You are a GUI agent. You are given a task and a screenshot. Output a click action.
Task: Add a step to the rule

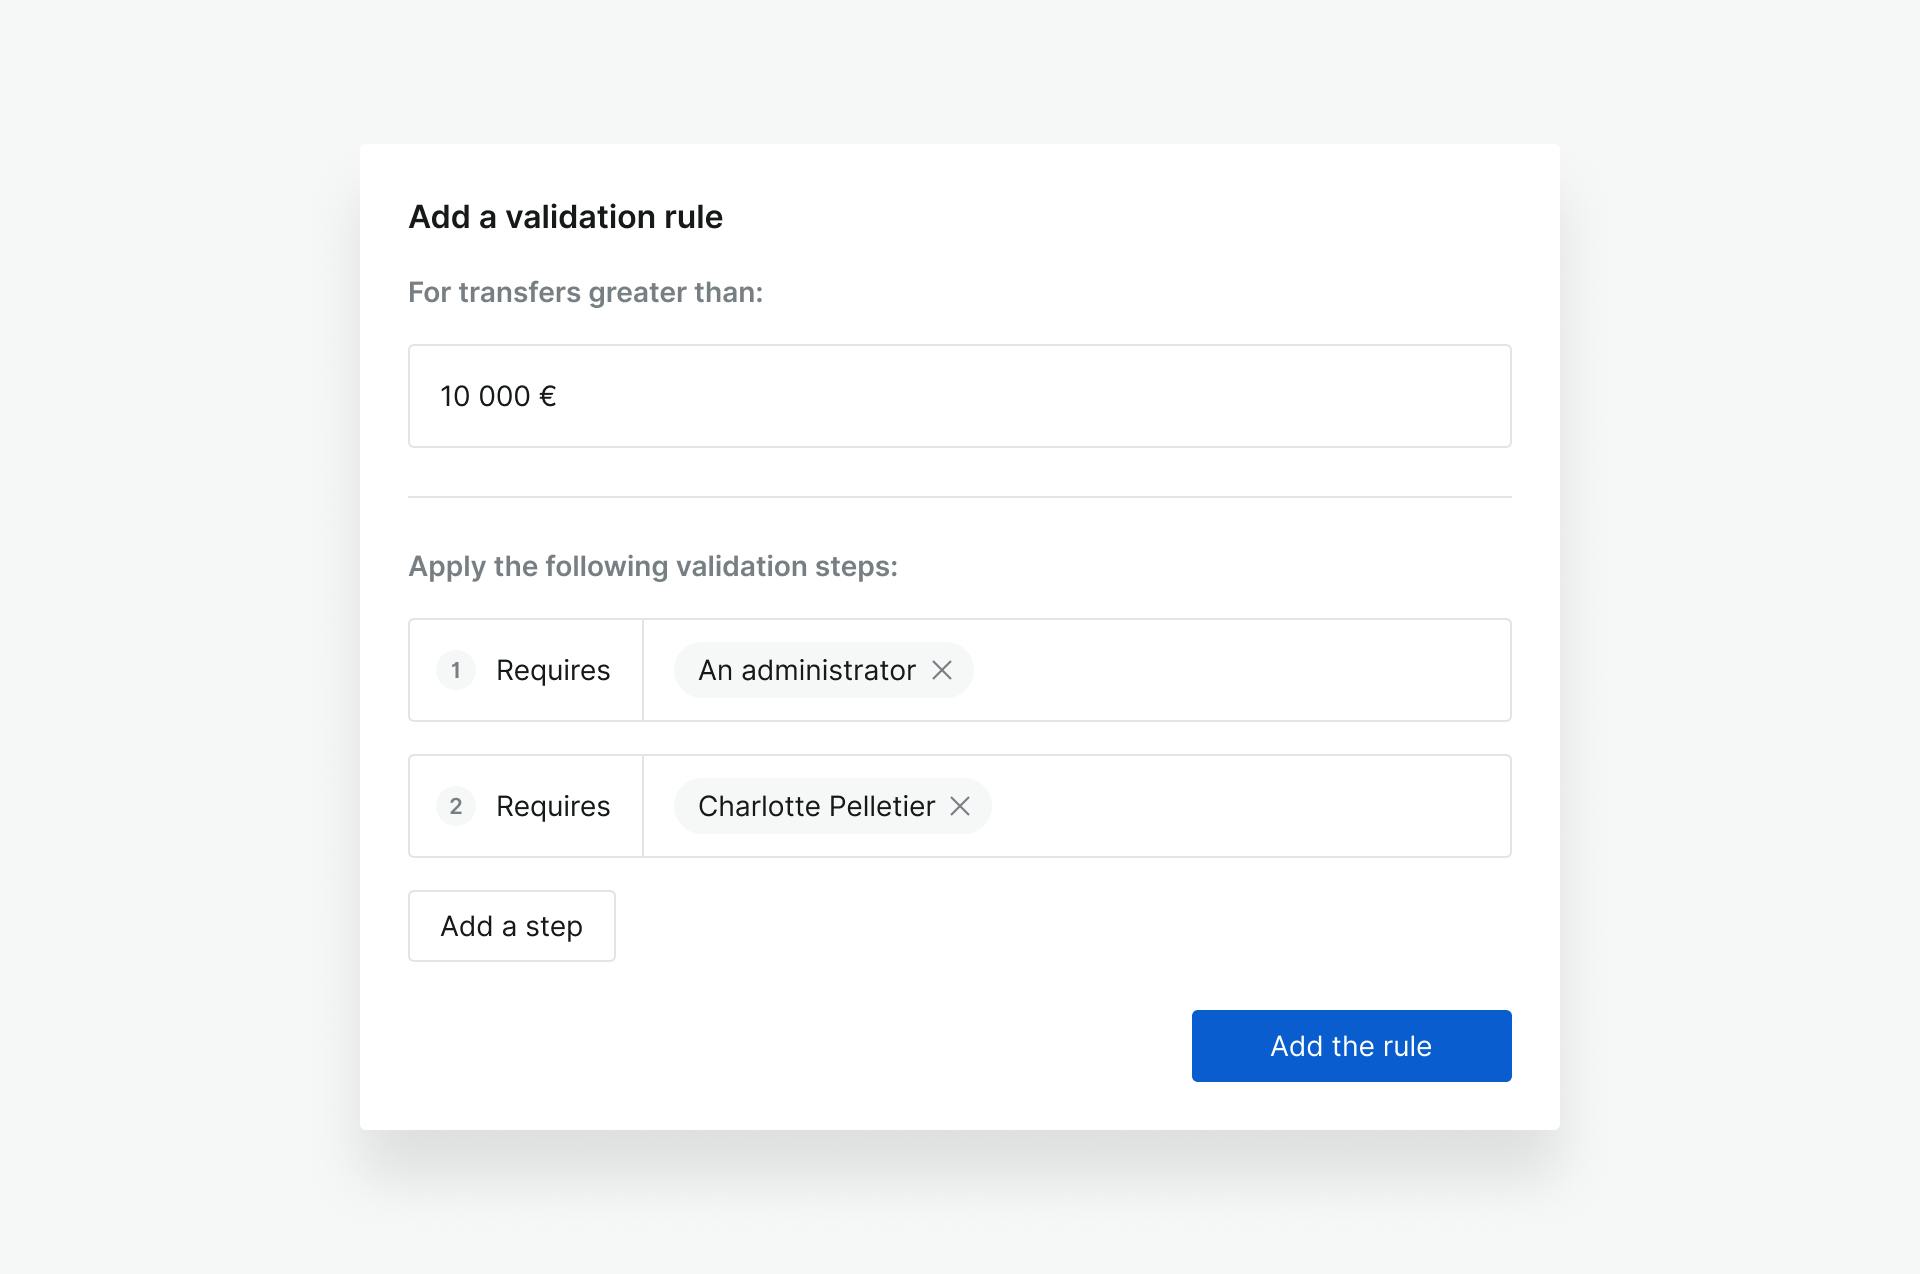tap(512, 926)
